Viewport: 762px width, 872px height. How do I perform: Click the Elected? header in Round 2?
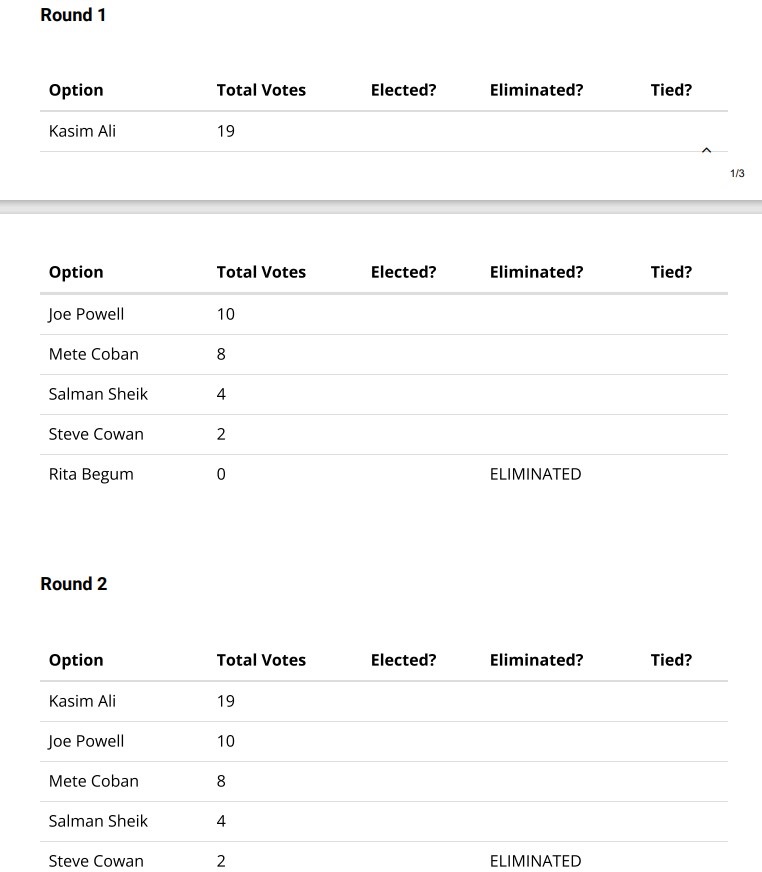403,660
